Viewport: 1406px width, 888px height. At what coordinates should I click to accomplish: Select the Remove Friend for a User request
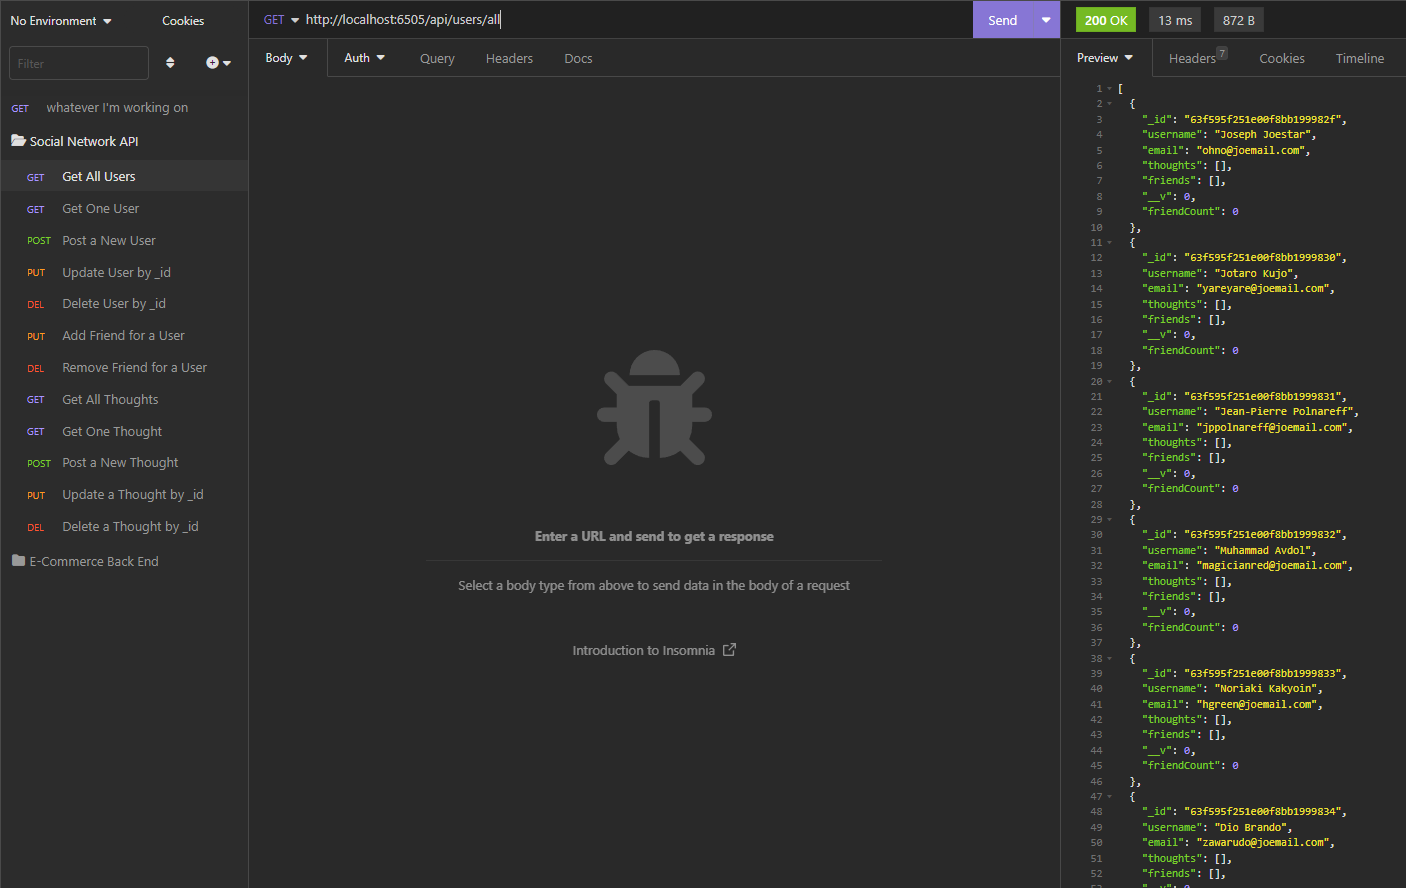click(124, 367)
